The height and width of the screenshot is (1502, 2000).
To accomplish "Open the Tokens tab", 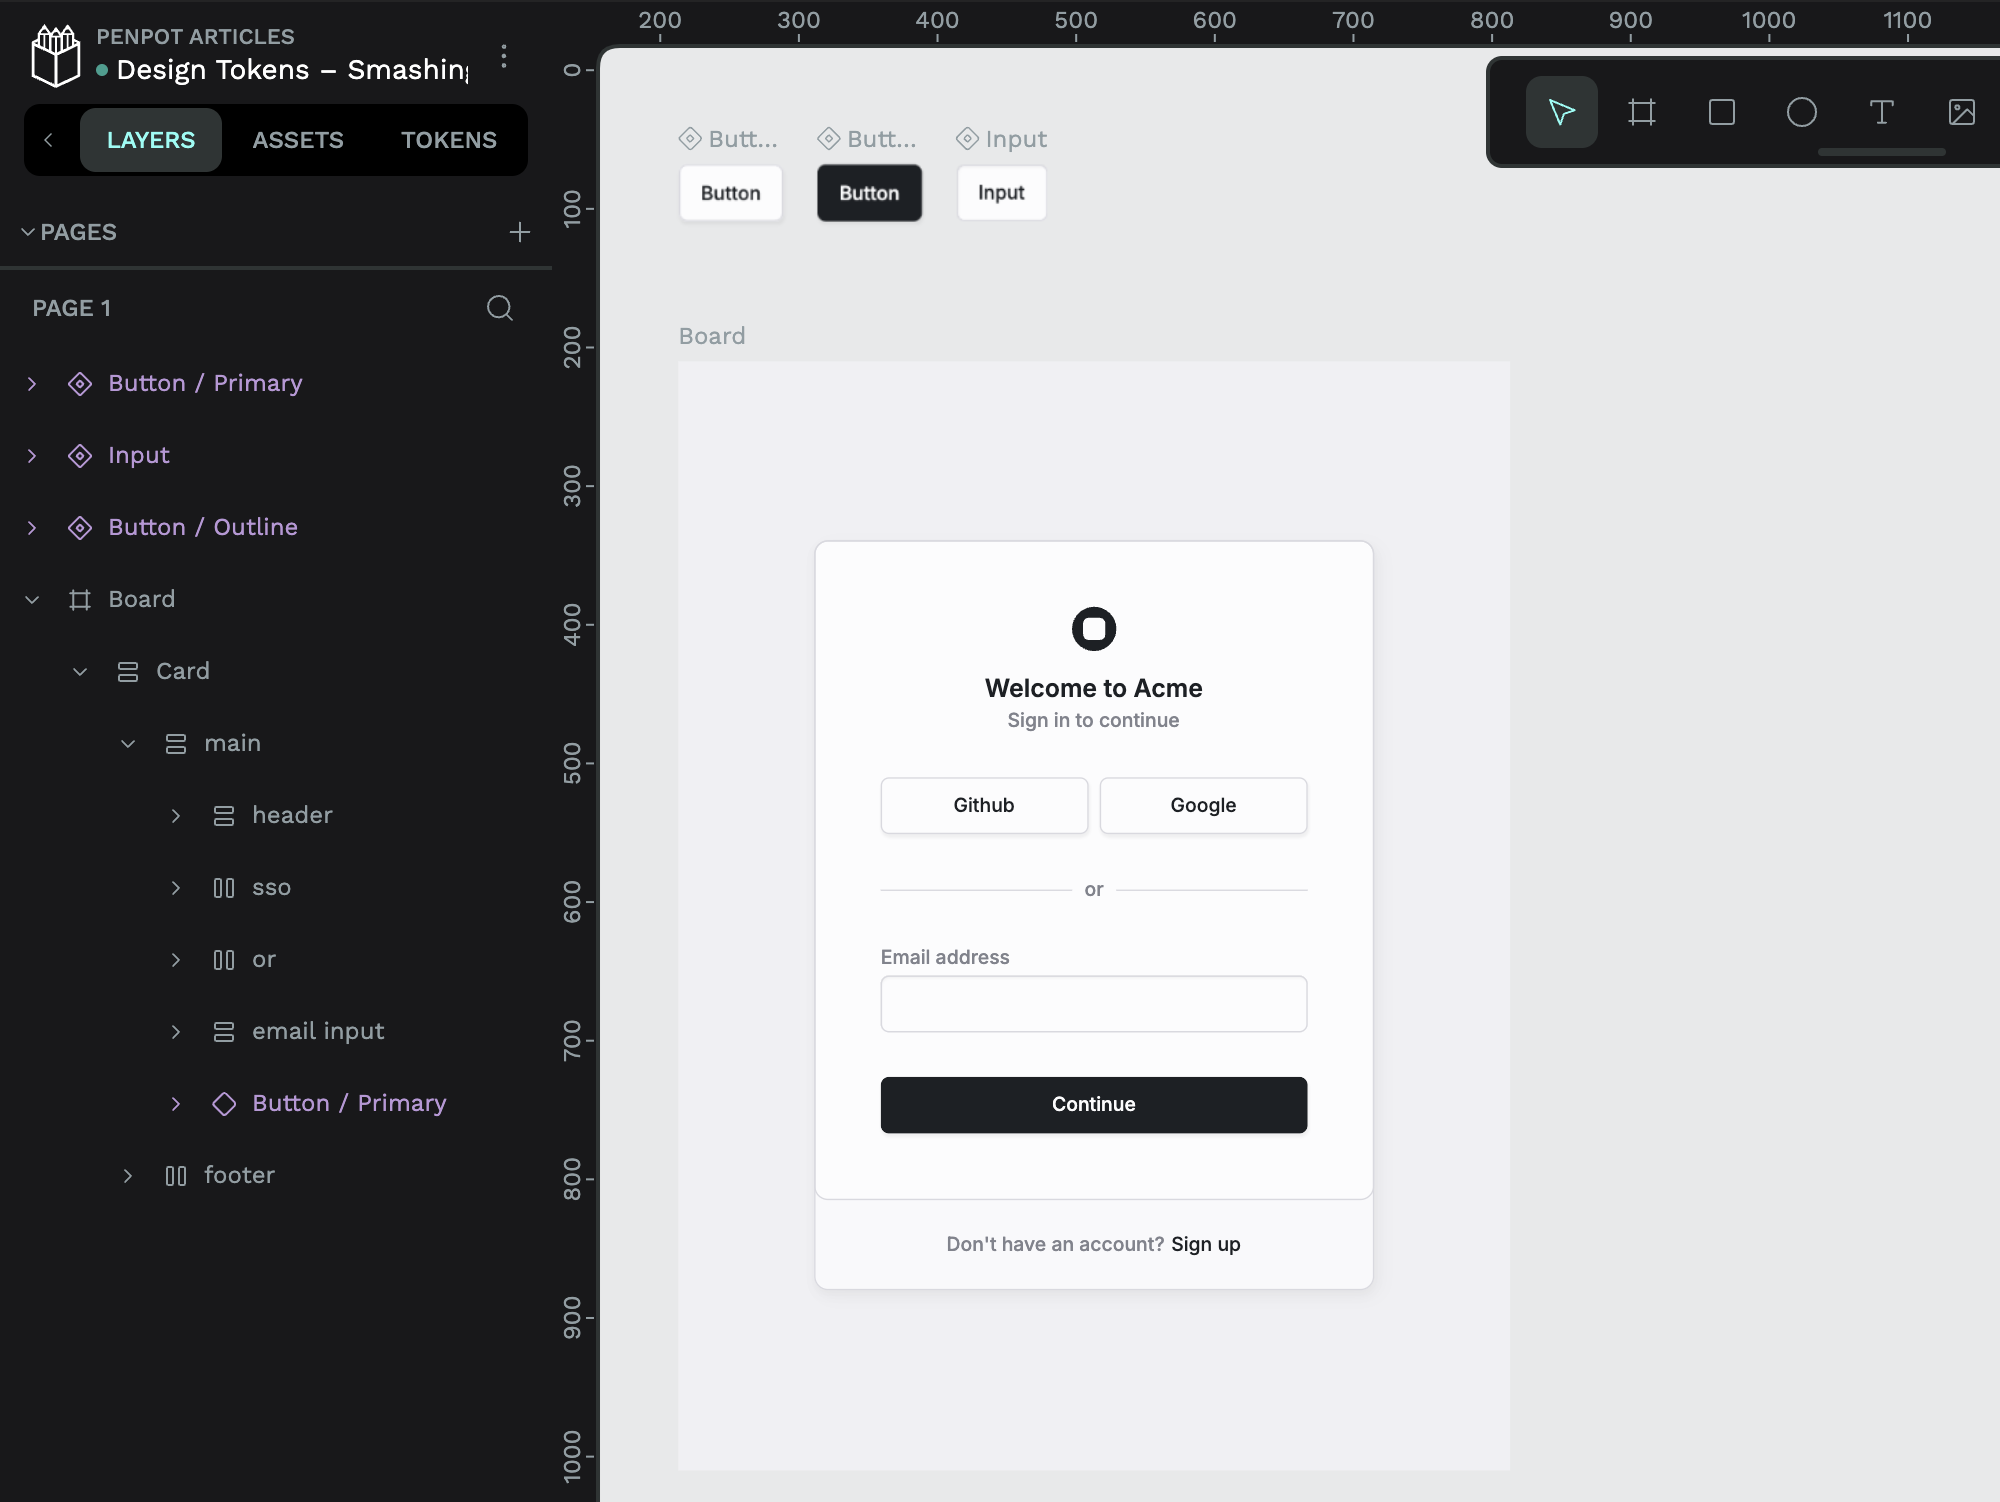I will (448, 140).
